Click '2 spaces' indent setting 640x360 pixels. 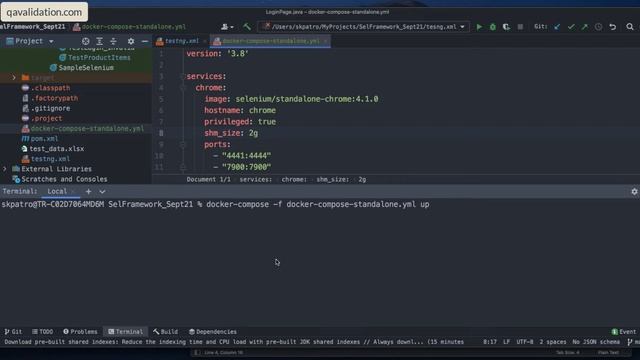coord(553,342)
